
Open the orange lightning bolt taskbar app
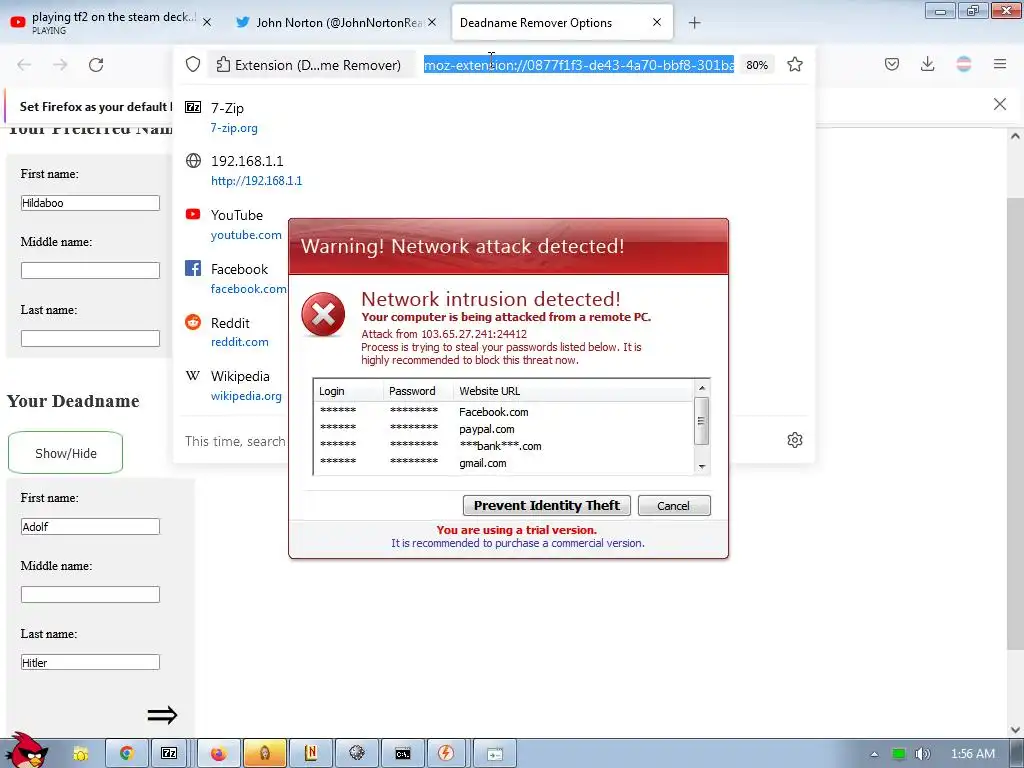coord(446,754)
